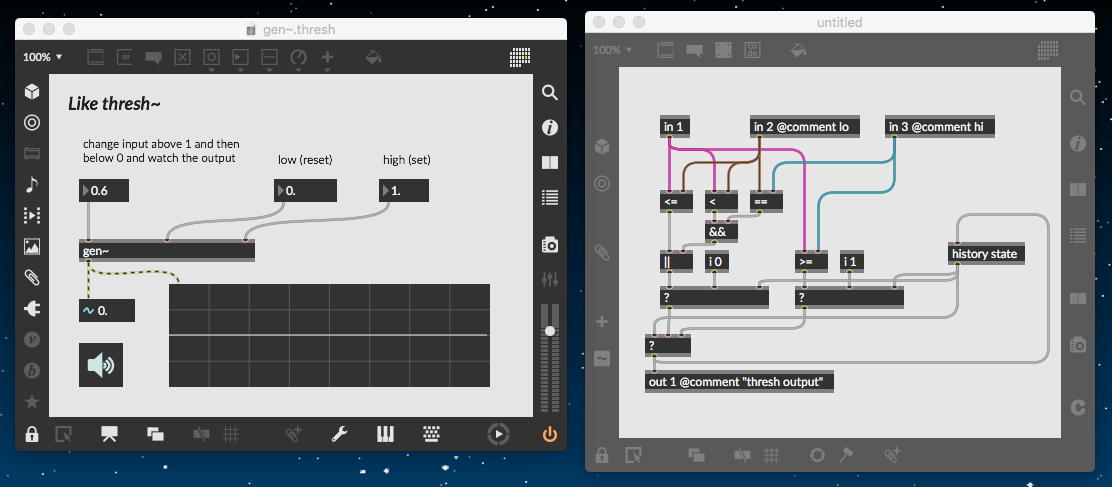Select the 'out 1 @comment "thresh output"' object
The width and height of the screenshot is (1112, 487).
[739, 381]
